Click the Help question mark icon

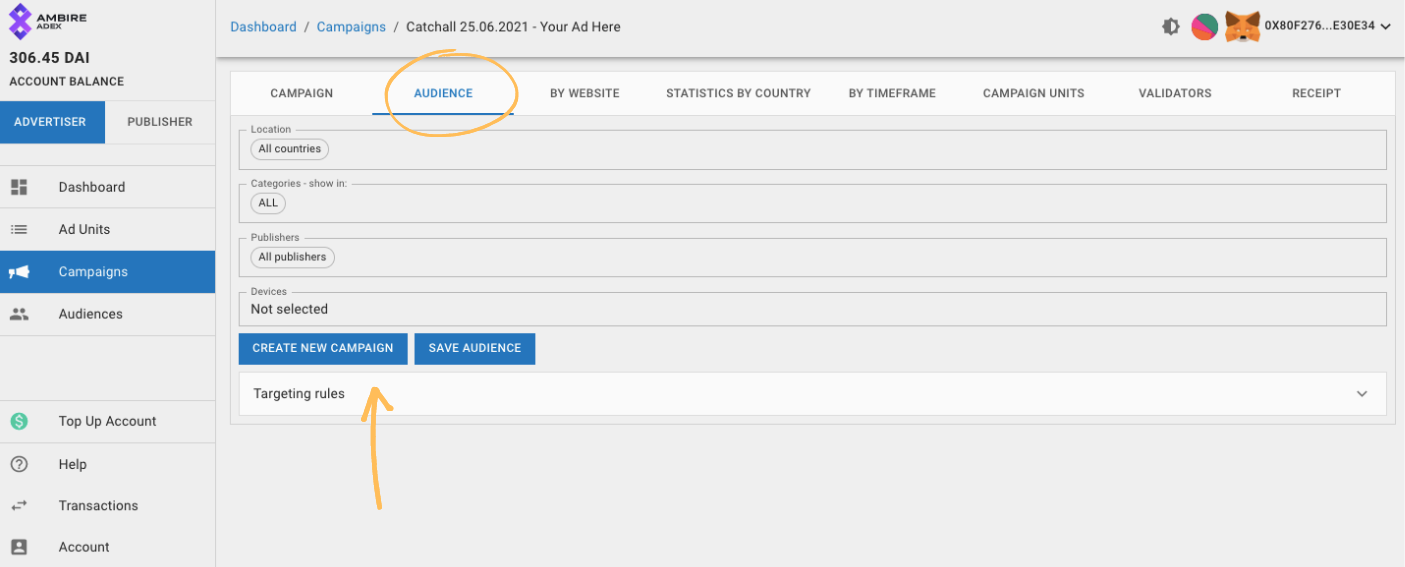click(x=19, y=464)
